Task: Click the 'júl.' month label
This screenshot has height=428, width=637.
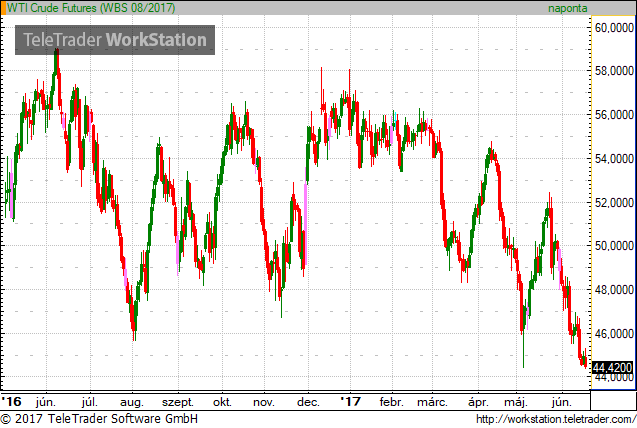Action: point(89,402)
